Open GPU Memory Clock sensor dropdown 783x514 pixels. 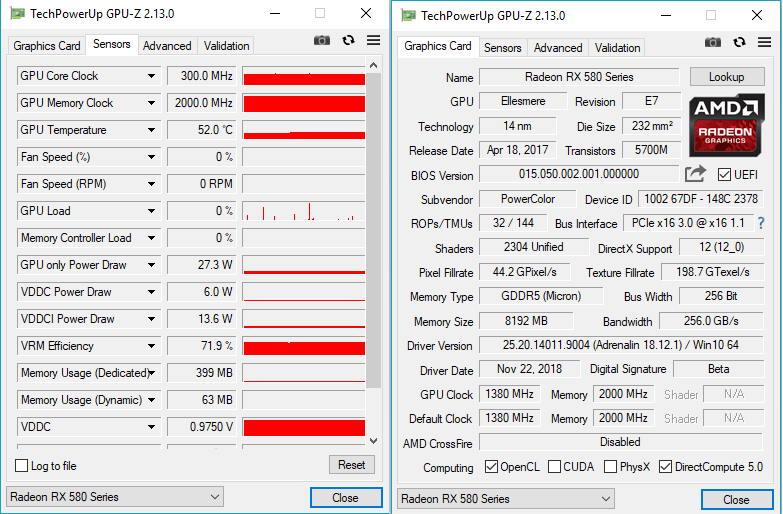coord(151,103)
